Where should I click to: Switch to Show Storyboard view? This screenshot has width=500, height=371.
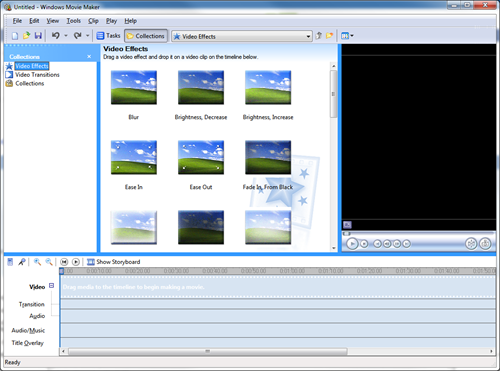pyautogui.click(x=114, y=262)
